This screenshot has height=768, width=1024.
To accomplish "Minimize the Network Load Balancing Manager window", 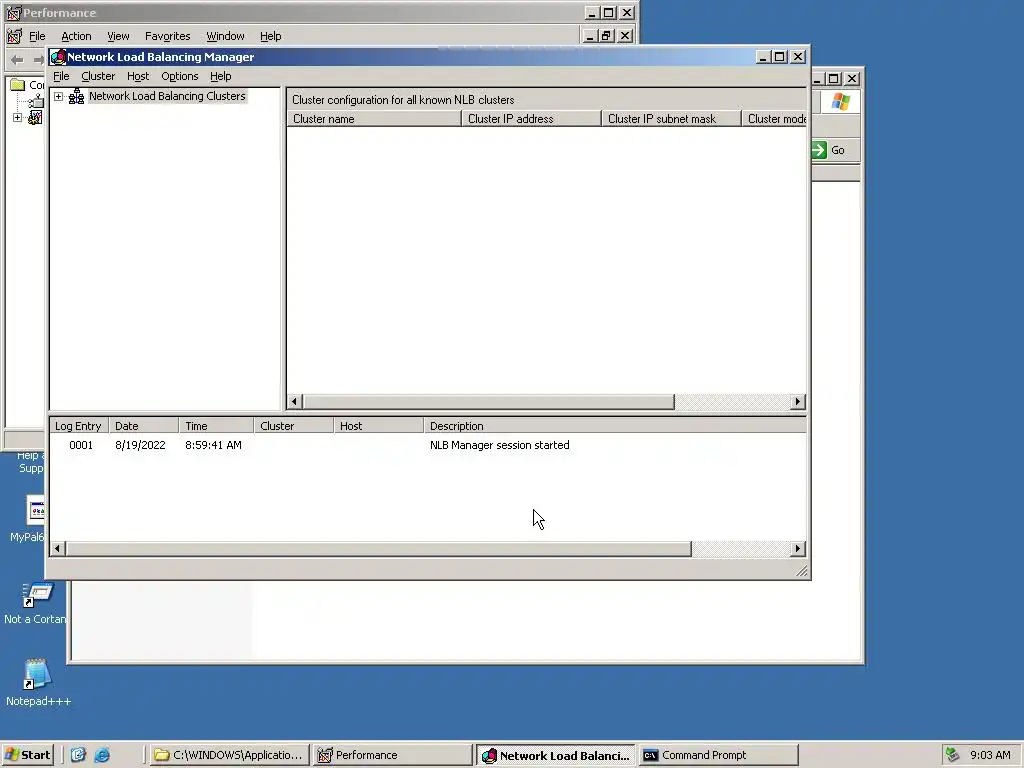I will coord(763,57).
